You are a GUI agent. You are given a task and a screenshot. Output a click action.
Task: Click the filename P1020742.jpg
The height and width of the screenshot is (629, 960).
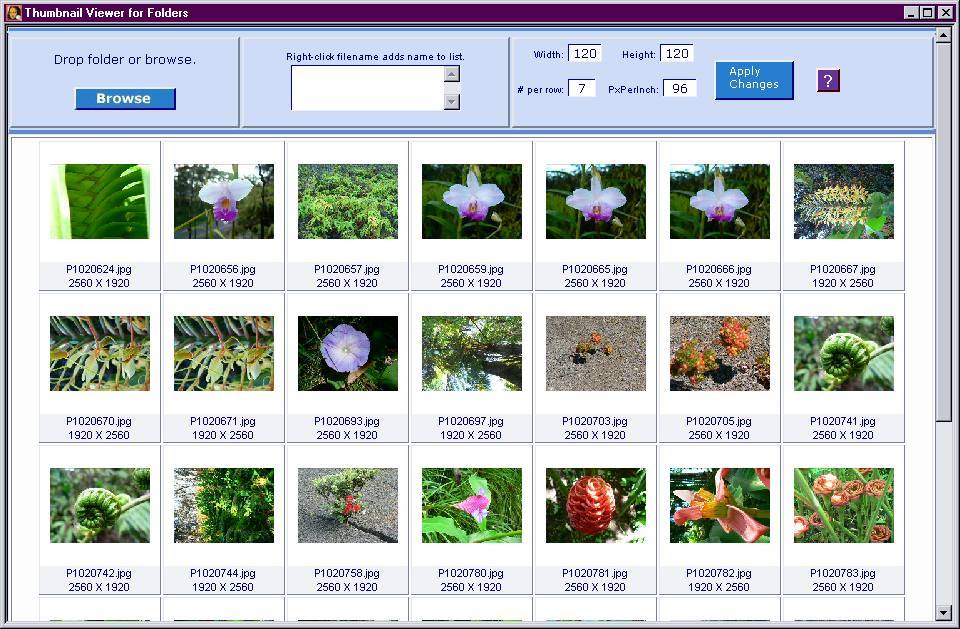point(99,573)
